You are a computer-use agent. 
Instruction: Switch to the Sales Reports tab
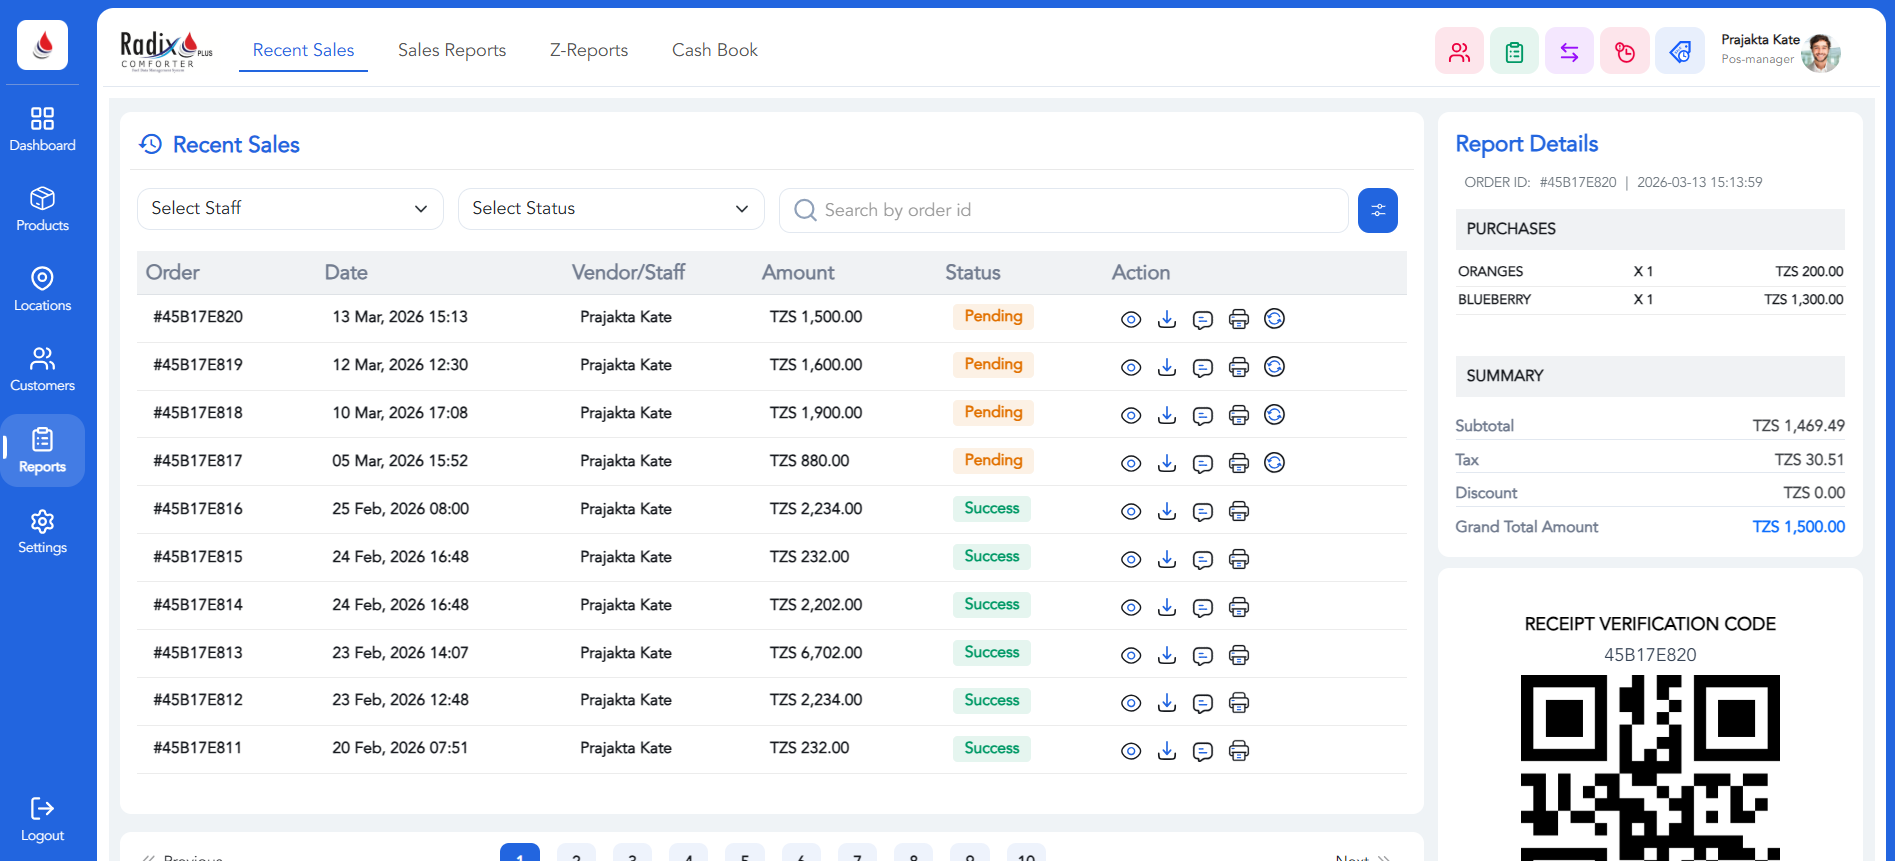(x=451, y=50)
